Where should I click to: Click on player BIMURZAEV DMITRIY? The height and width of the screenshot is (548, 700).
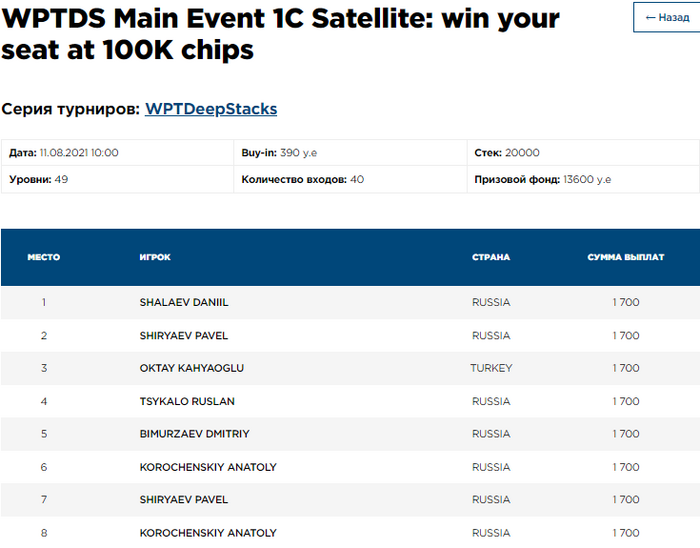(x=194, y=434)
